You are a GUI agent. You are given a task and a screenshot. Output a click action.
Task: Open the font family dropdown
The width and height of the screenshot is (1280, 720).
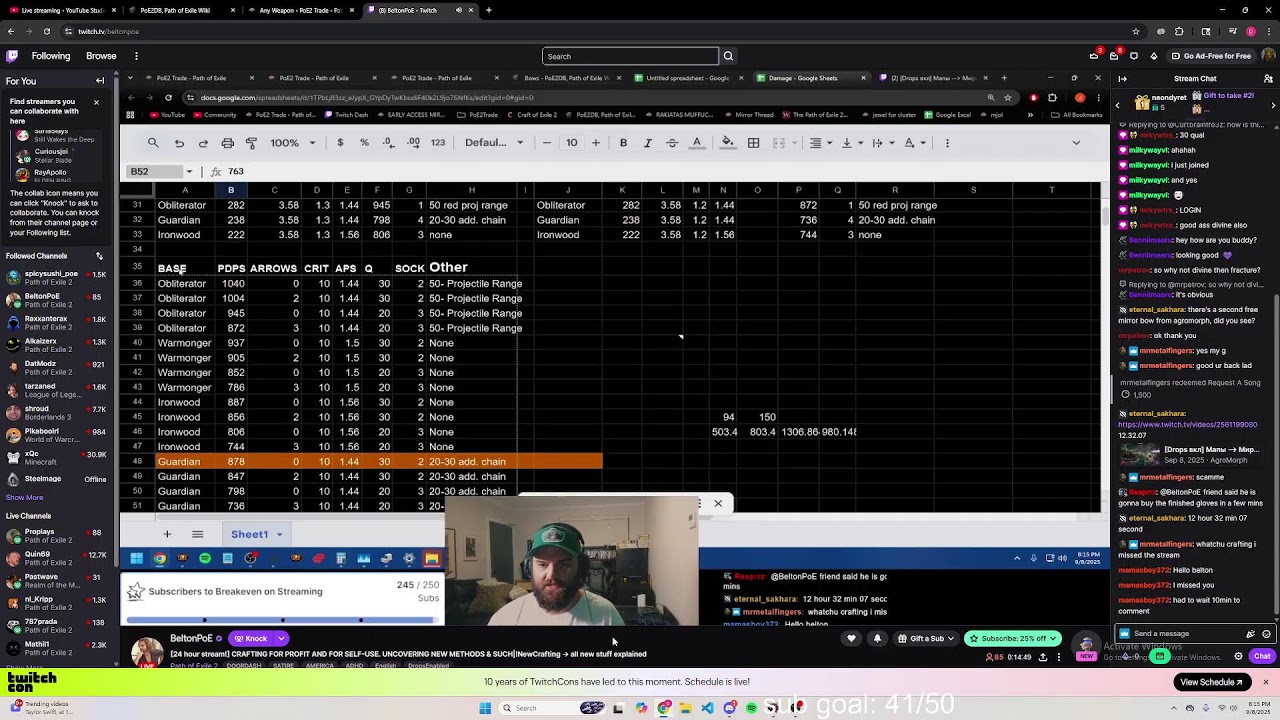coord(494,143)
